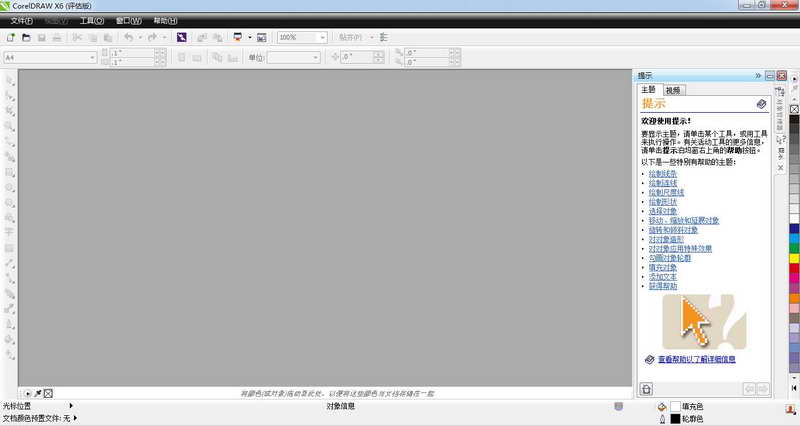Click the Save disk icon
This screenshot has height=426, width=800.
(x=42, y=37)
